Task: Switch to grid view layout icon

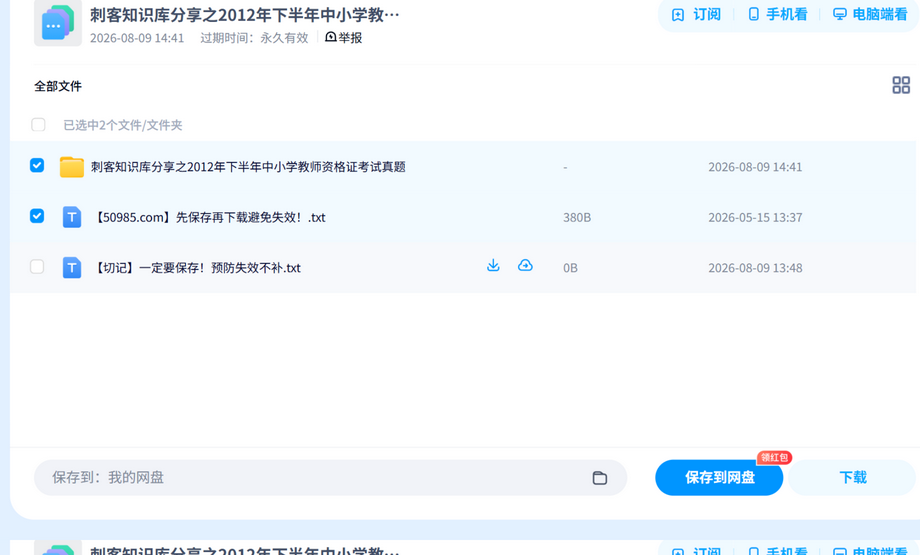Action: point(901,85)
